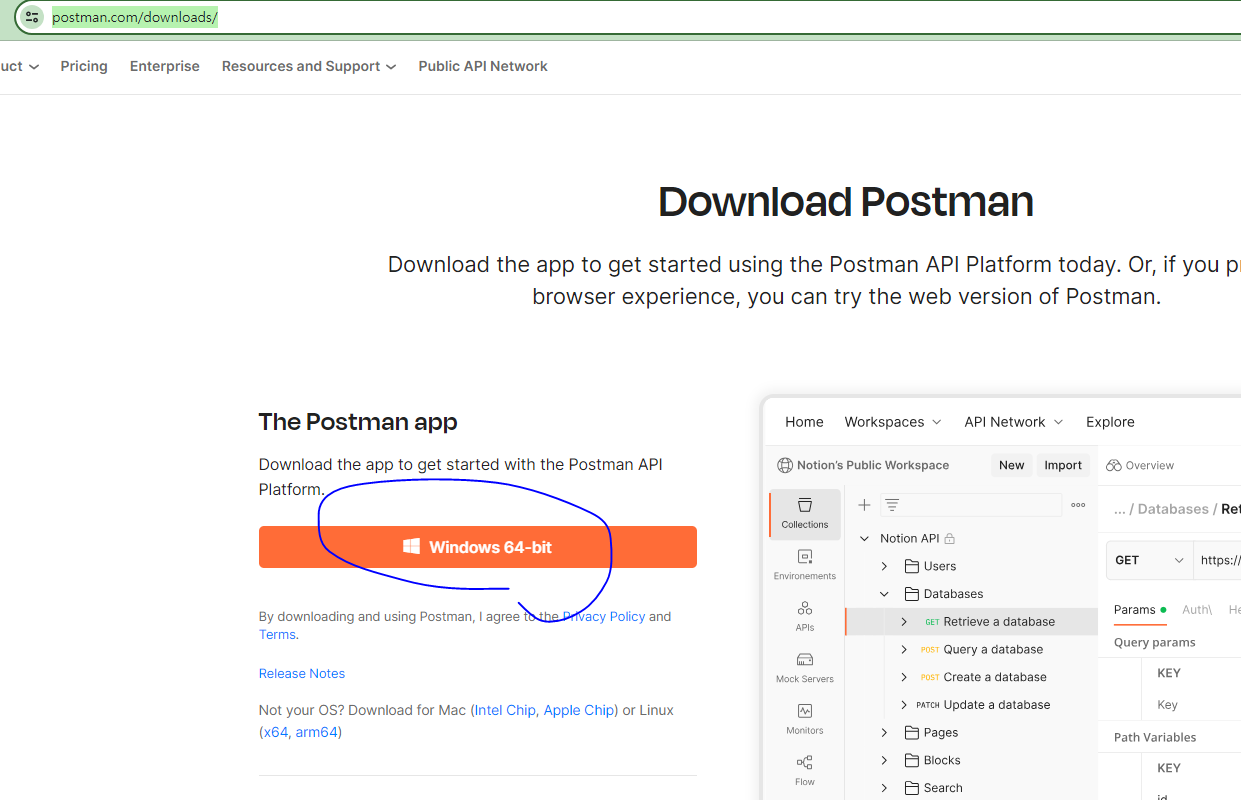This screenshot has width=1241, height=800.
Task: Click the Databases folder icon
Action: click(x=911, y=594)
